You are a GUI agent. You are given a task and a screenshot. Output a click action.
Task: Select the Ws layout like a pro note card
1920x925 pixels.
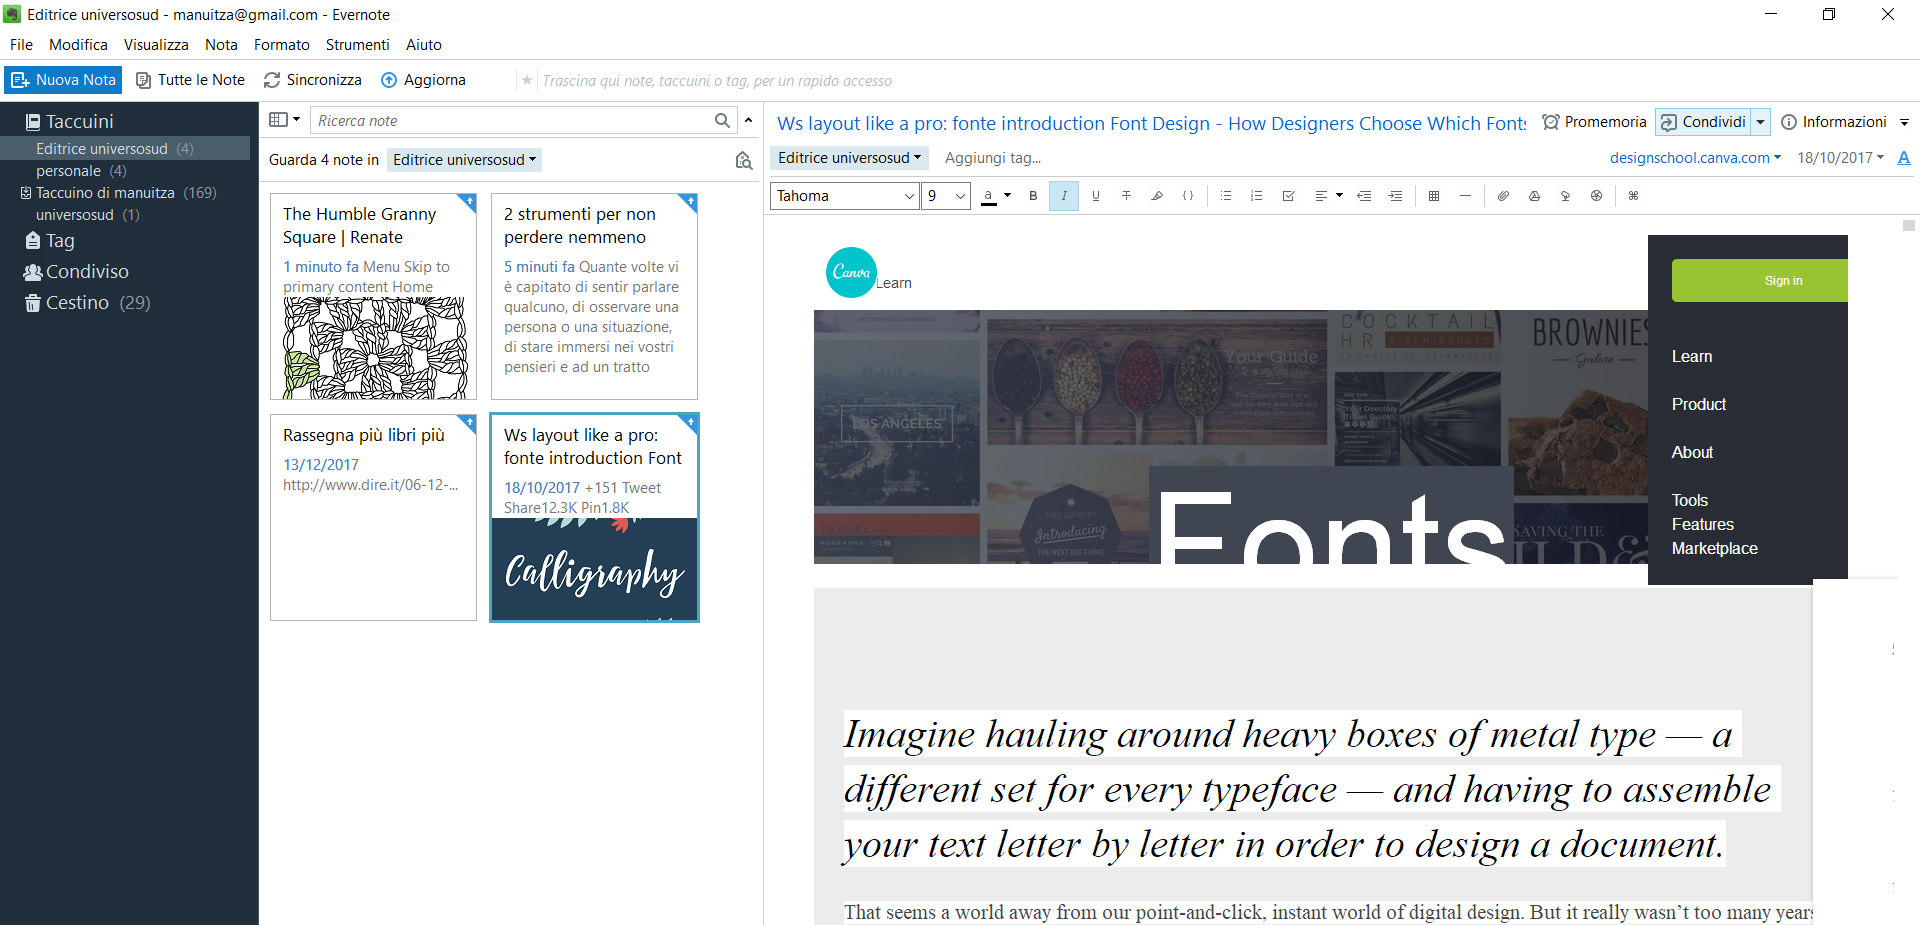pos(594,517)
